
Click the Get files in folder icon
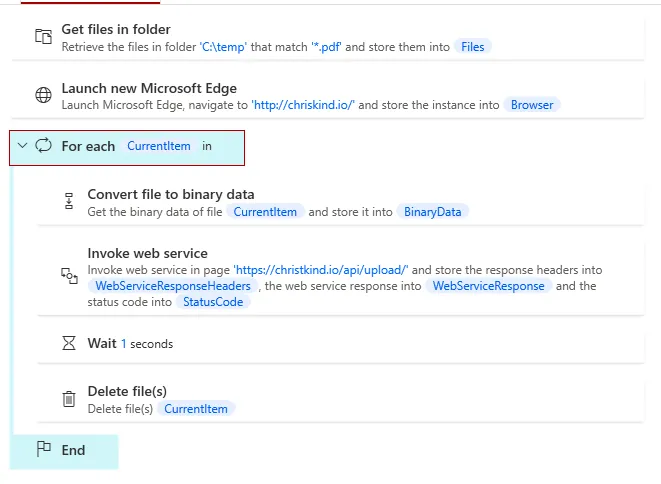pyautogui.click(x=43, y=37)
